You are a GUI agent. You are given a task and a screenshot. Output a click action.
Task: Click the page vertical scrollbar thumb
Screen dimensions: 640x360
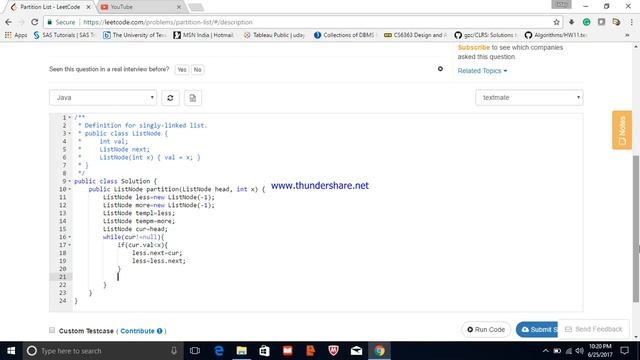pyautogui.click(x=636, y=229)
